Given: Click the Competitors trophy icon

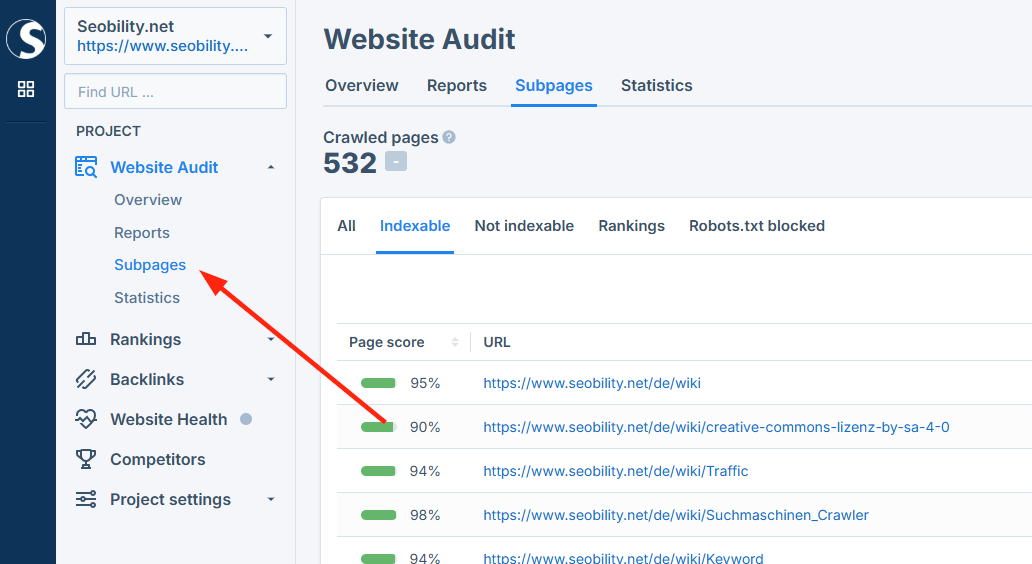Looking at the screenshot, I should pyautogui.click(x=87, y=459).
